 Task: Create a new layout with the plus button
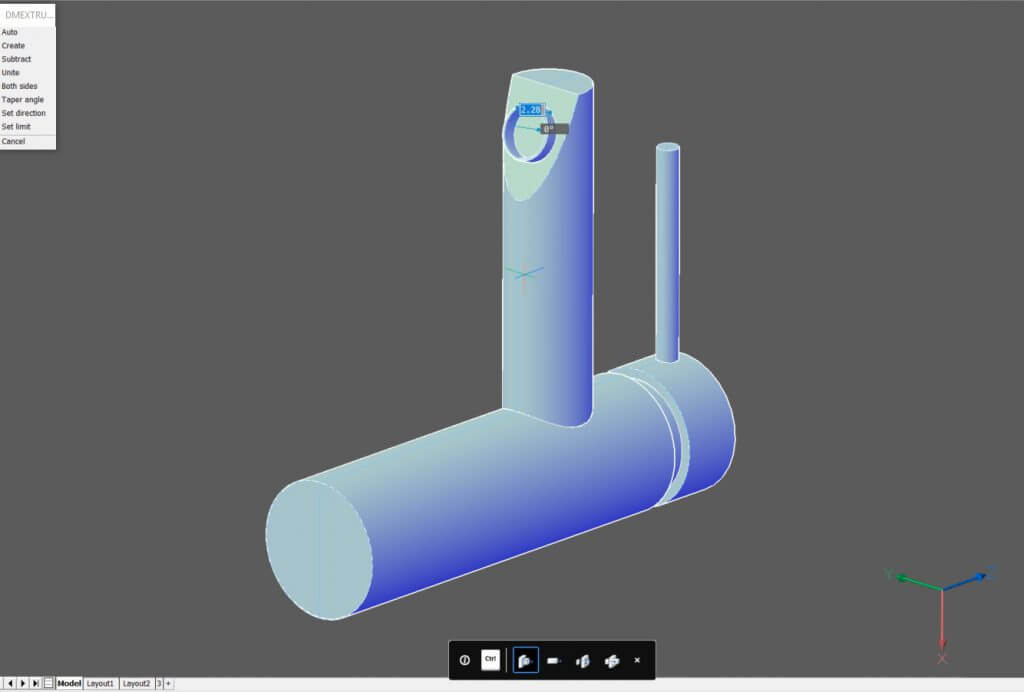point(169,683)
